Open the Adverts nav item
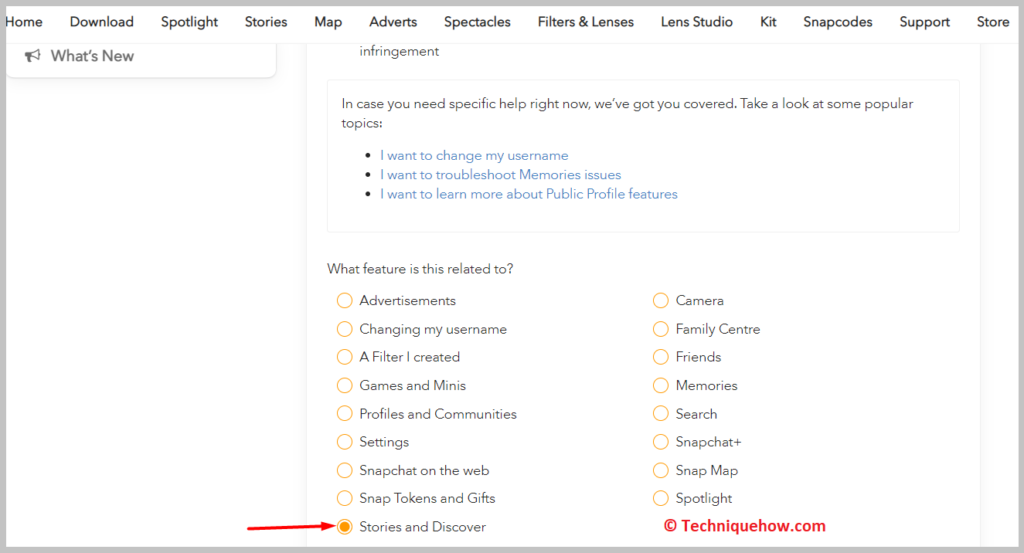The width and height of the screenshot is (1024, 553). click(393, 22)
